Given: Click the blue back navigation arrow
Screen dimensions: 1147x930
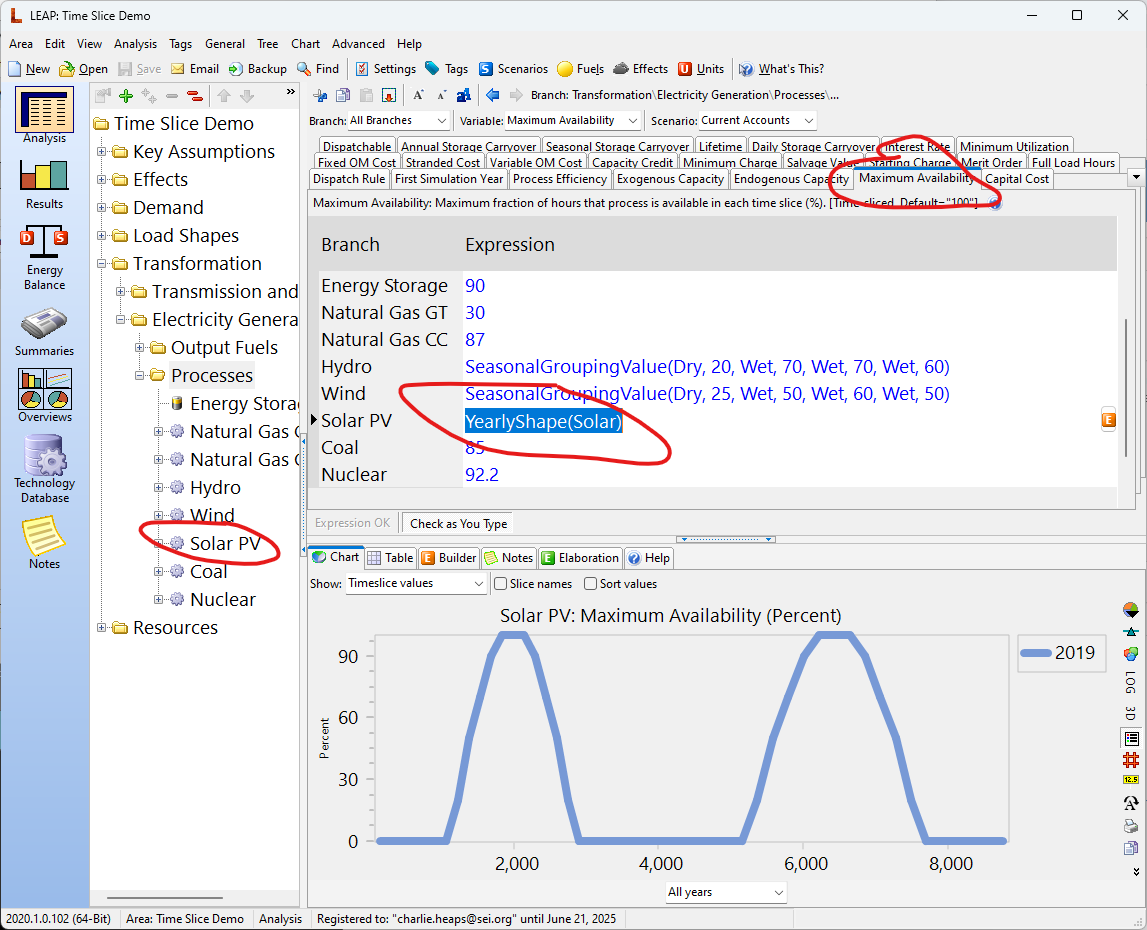Looking at the screenshot, I should point(492,94).
